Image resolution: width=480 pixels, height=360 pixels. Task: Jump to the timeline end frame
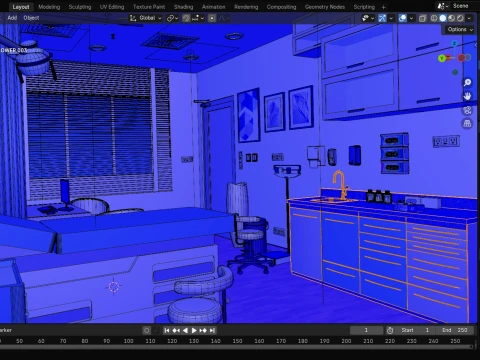point(212,330)
